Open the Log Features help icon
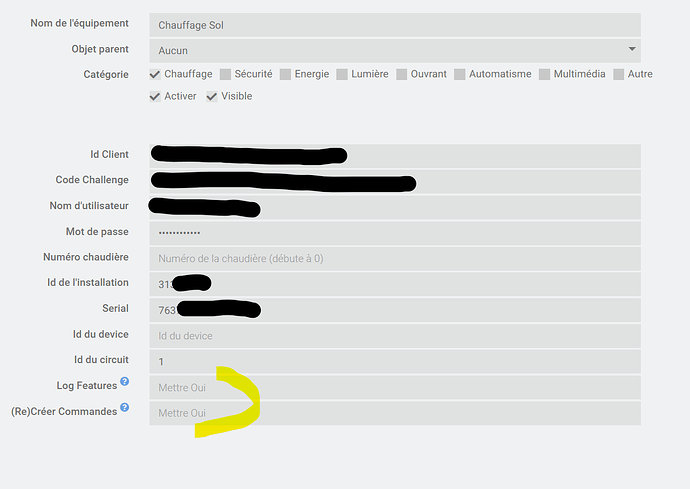The width and height of the screenshot is (690, 489). (x=125, y=382)
